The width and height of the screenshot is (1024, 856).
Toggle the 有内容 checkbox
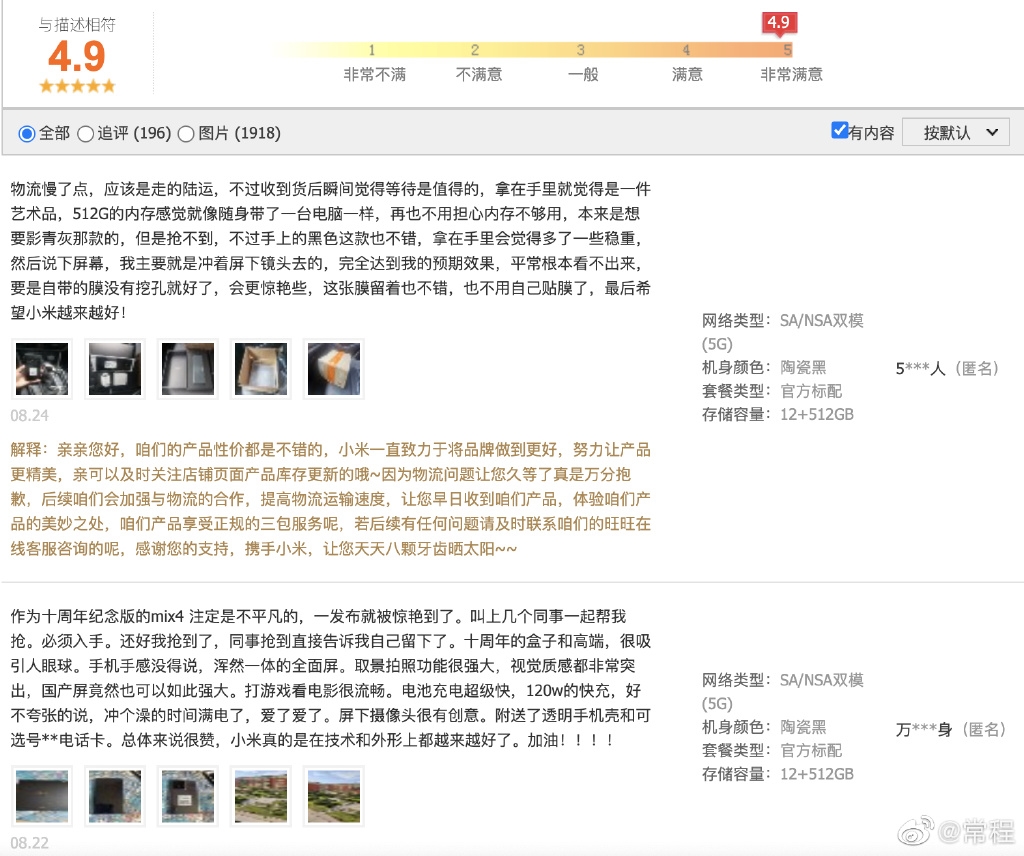pos(839,131)
